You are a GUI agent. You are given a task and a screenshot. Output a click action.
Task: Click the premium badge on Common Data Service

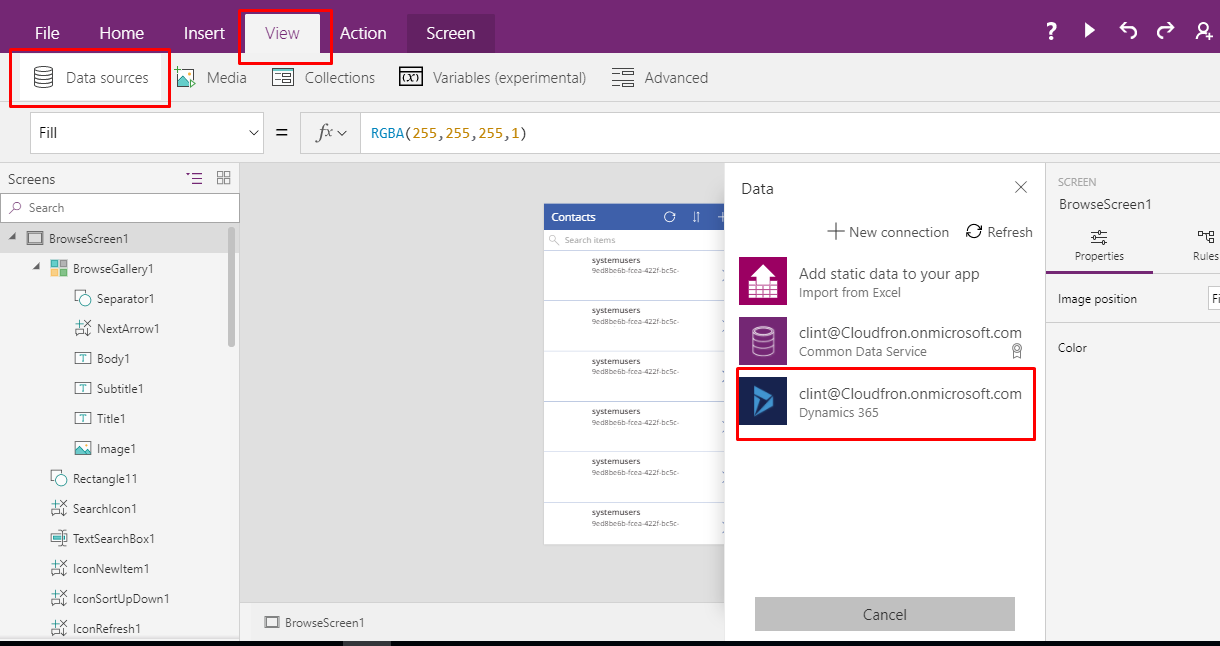tap(1017, 351)
